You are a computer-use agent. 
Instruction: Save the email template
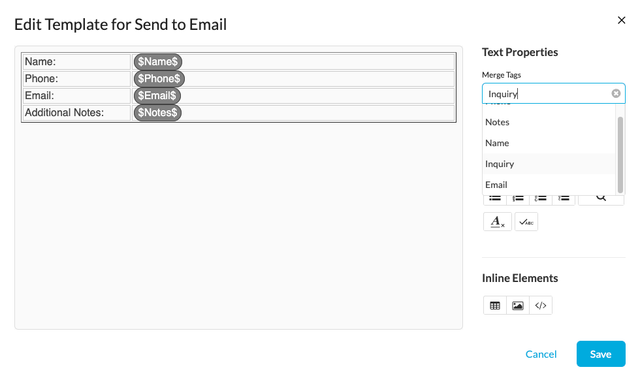click(601, 354)
